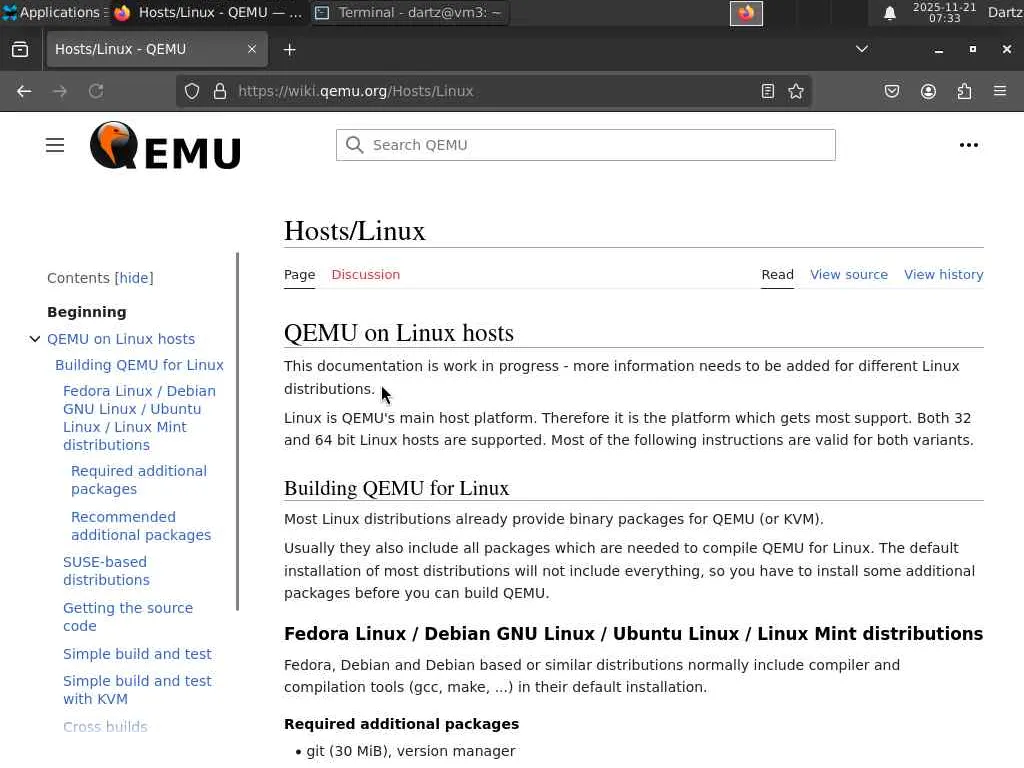Collapse the QEMU on Linux hosts section
This screenshot has height=768, width=1024.
(x=35, y=339)
